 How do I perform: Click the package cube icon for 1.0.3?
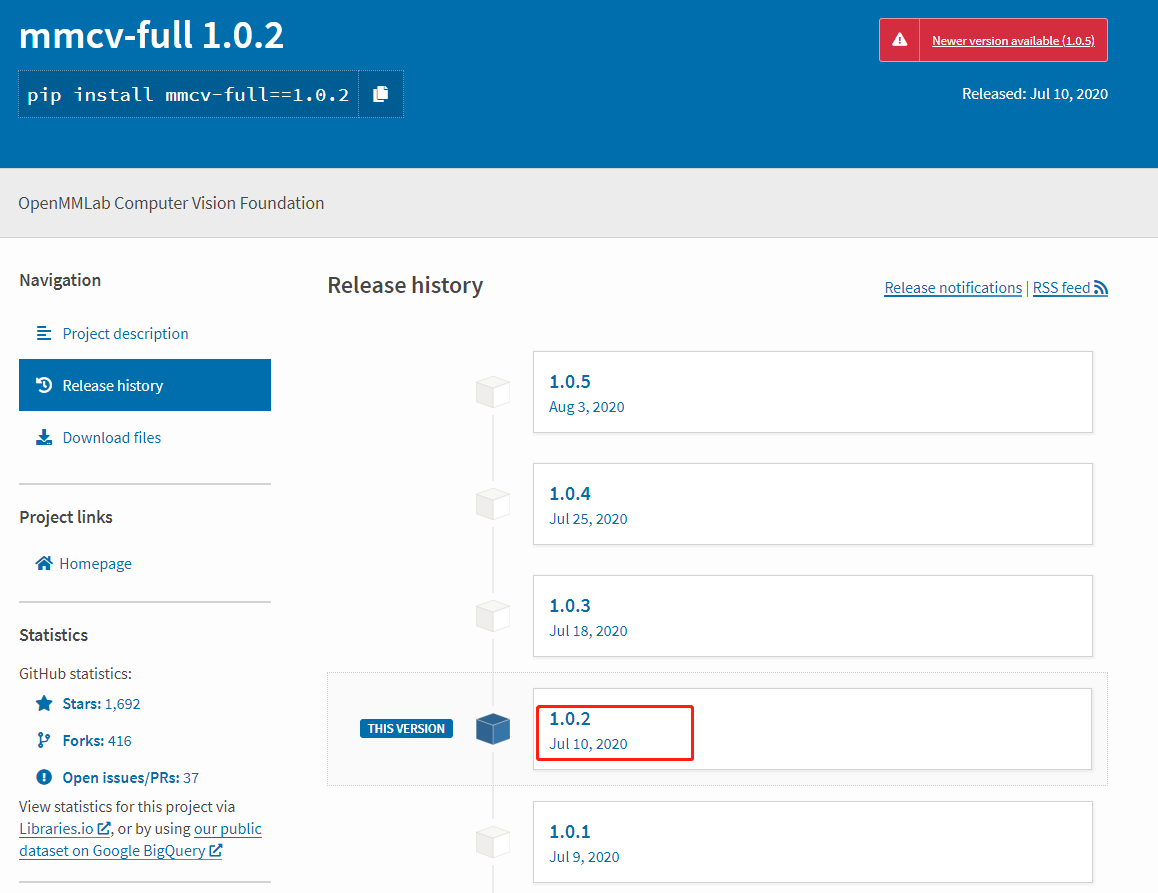[x=493, y=616]
